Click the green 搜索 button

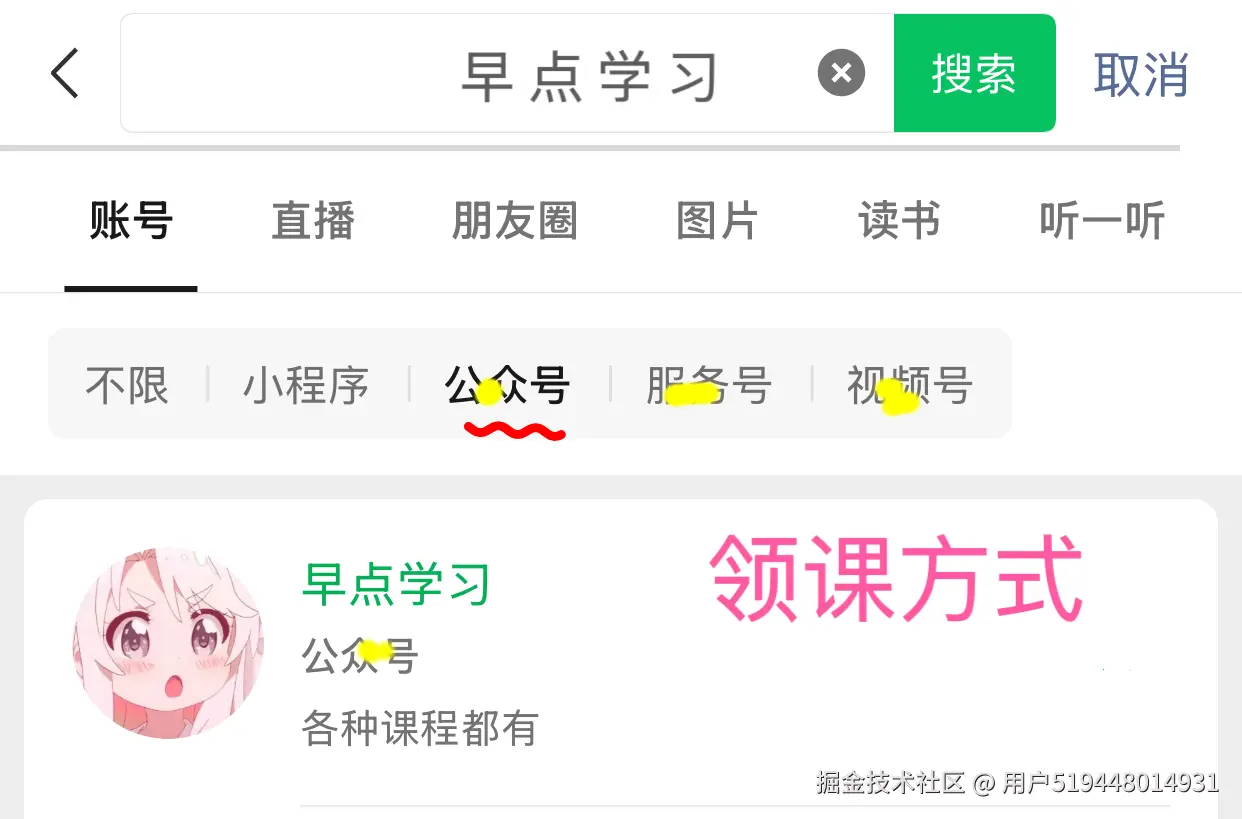974,73
